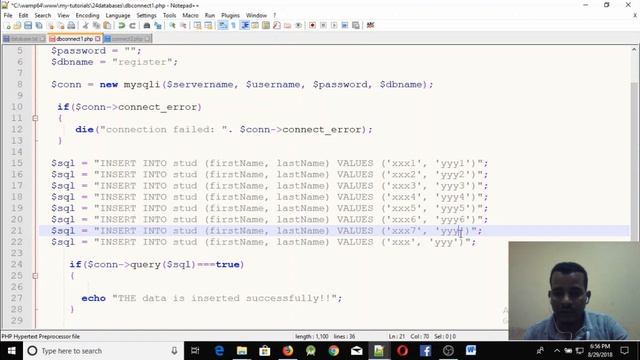Click the Copy toolbar icon
Image resolution: width=640 pixels, height=360 pixels.
point(97,25)
